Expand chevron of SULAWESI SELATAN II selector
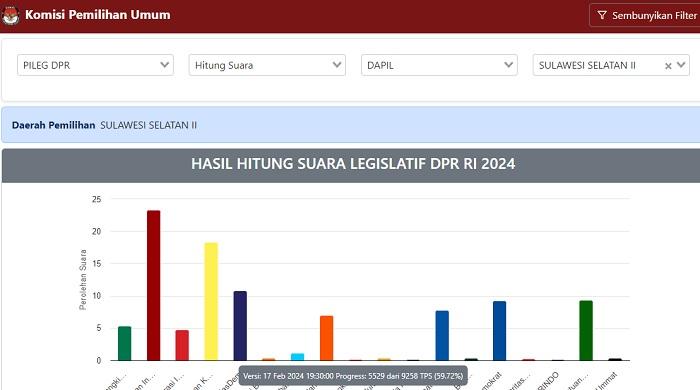700x390 pixels. point(681,65)
